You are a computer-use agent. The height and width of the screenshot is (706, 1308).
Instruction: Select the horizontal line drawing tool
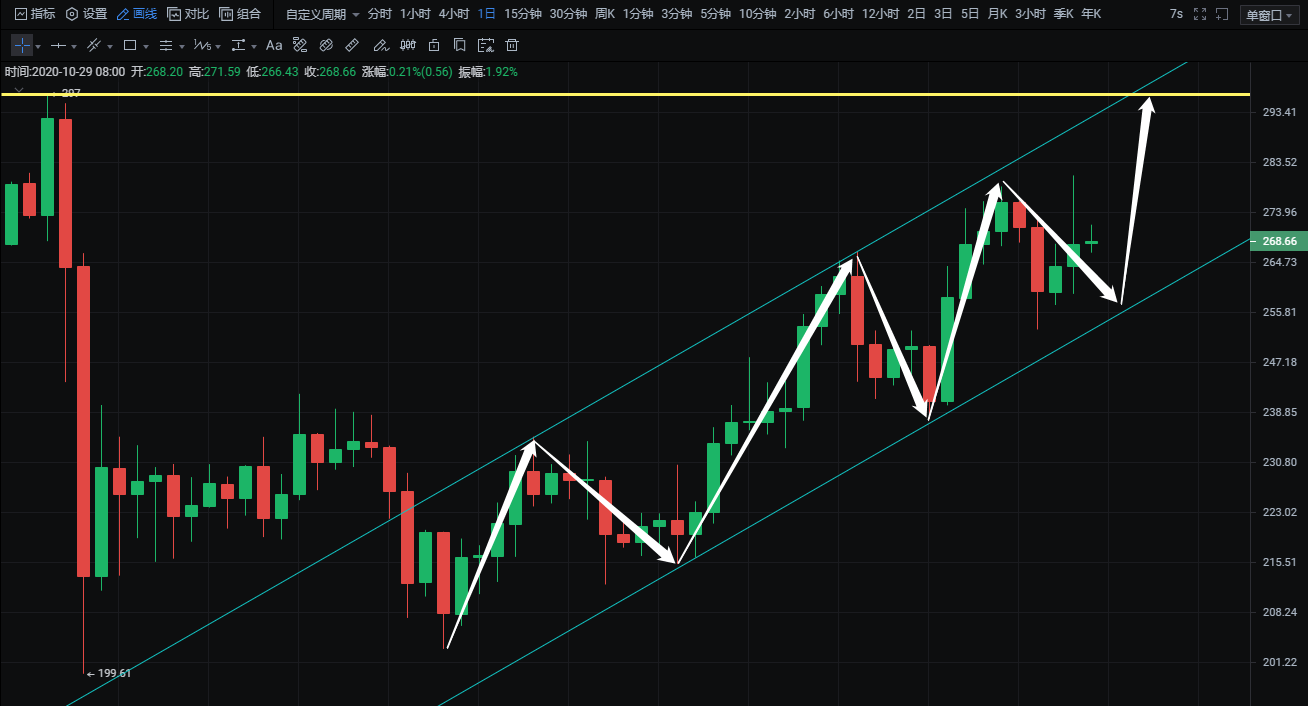click(58, 46)
